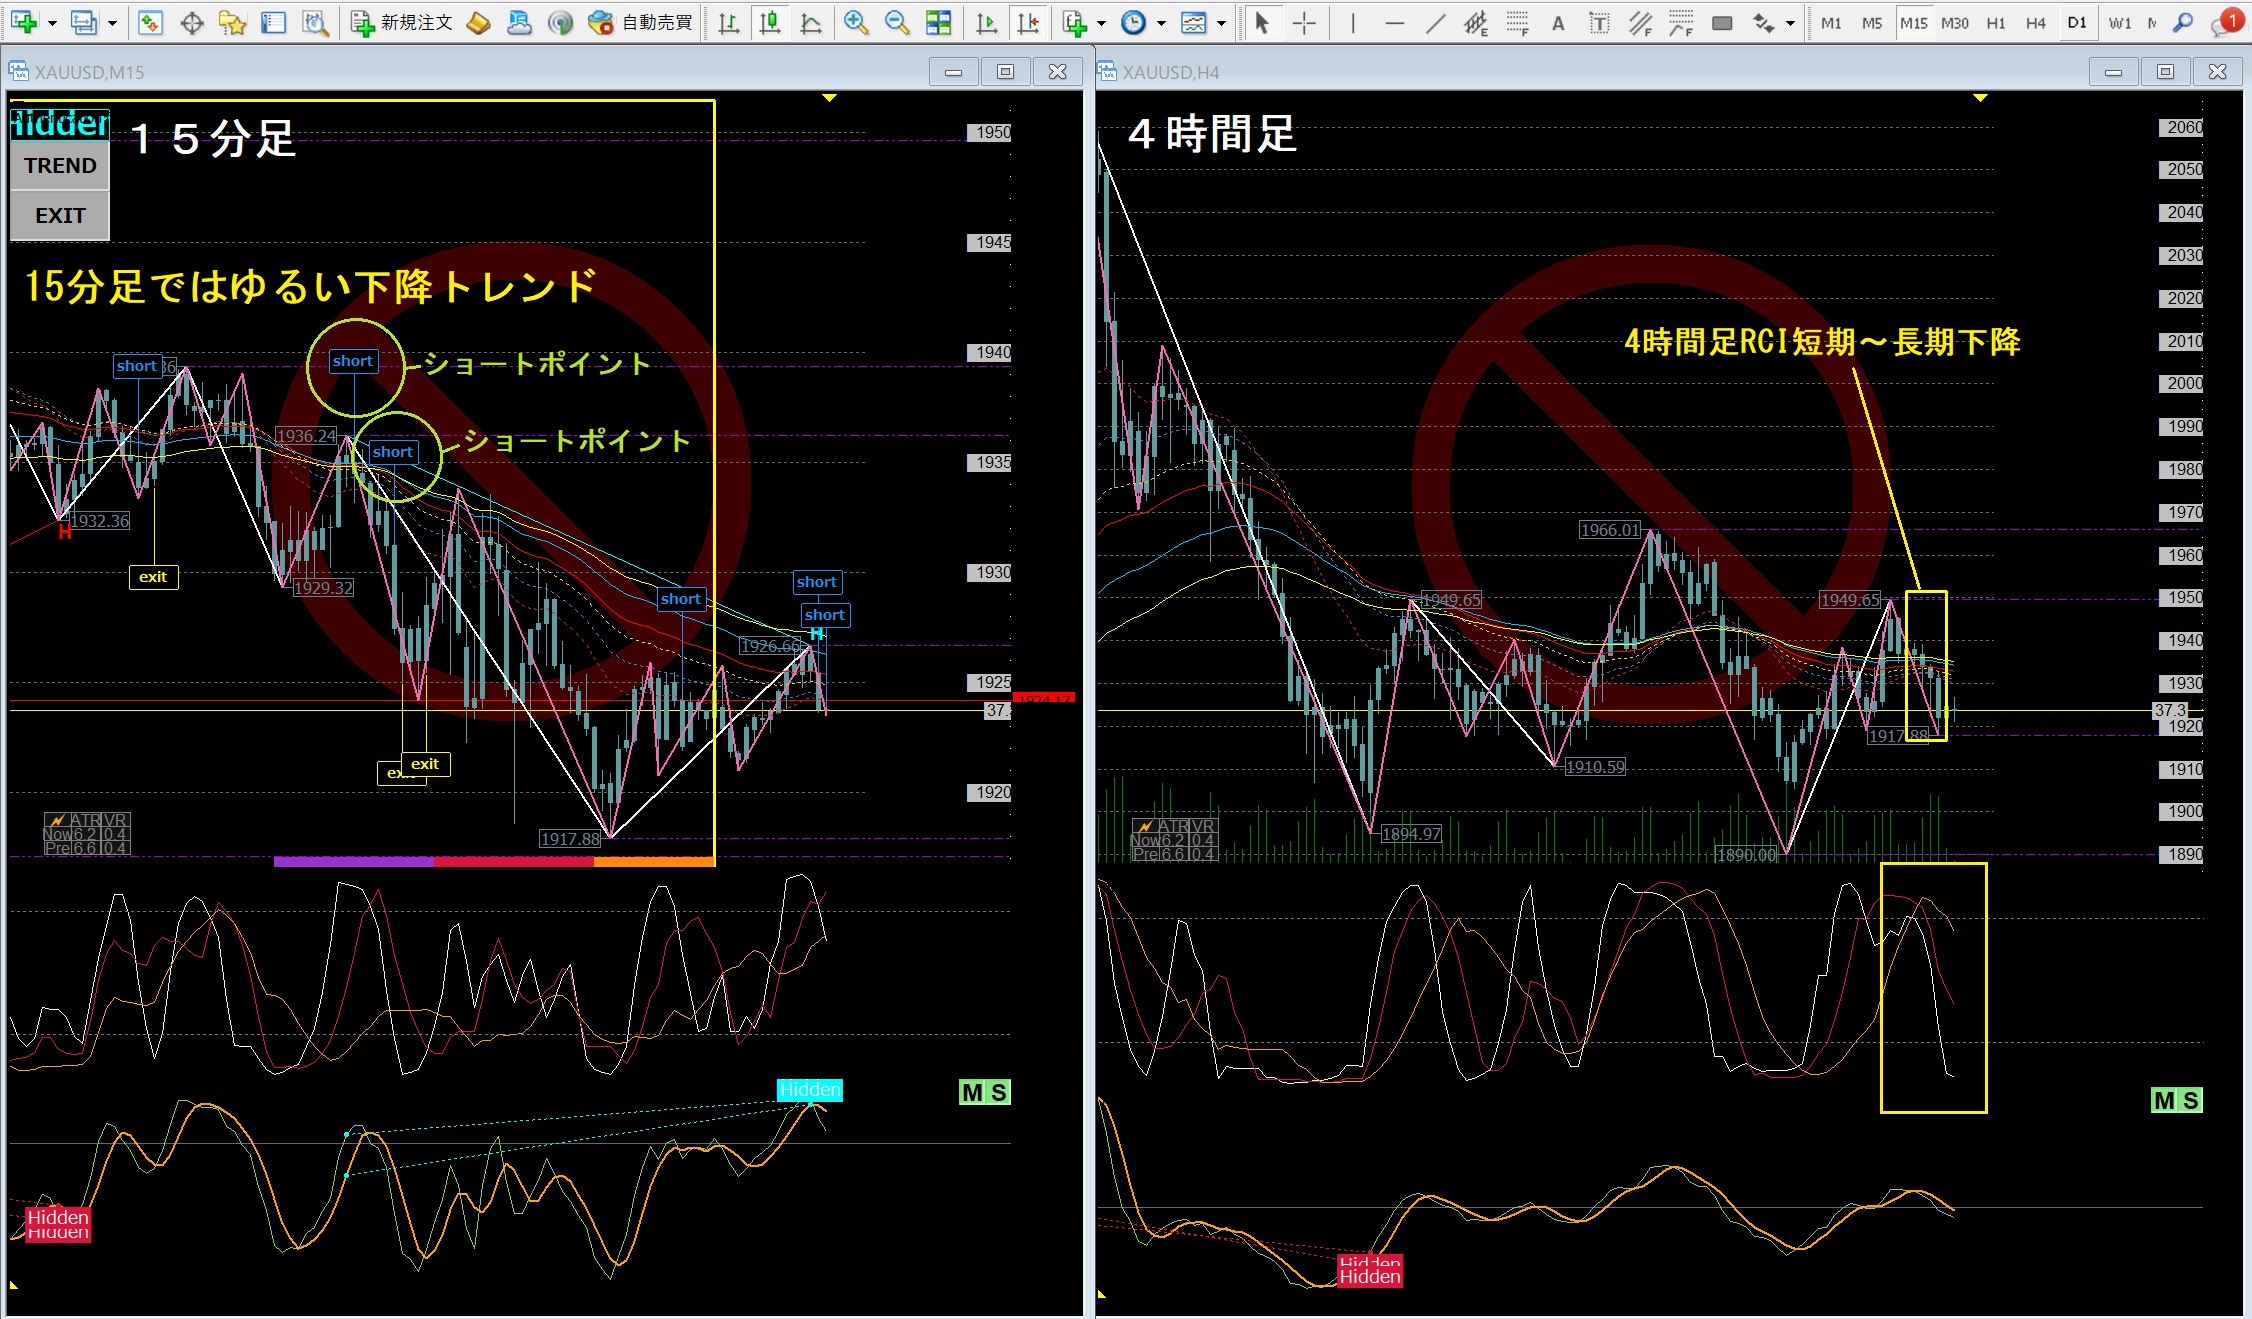Expand the new chart dropdown arrow

click(52, 22)
